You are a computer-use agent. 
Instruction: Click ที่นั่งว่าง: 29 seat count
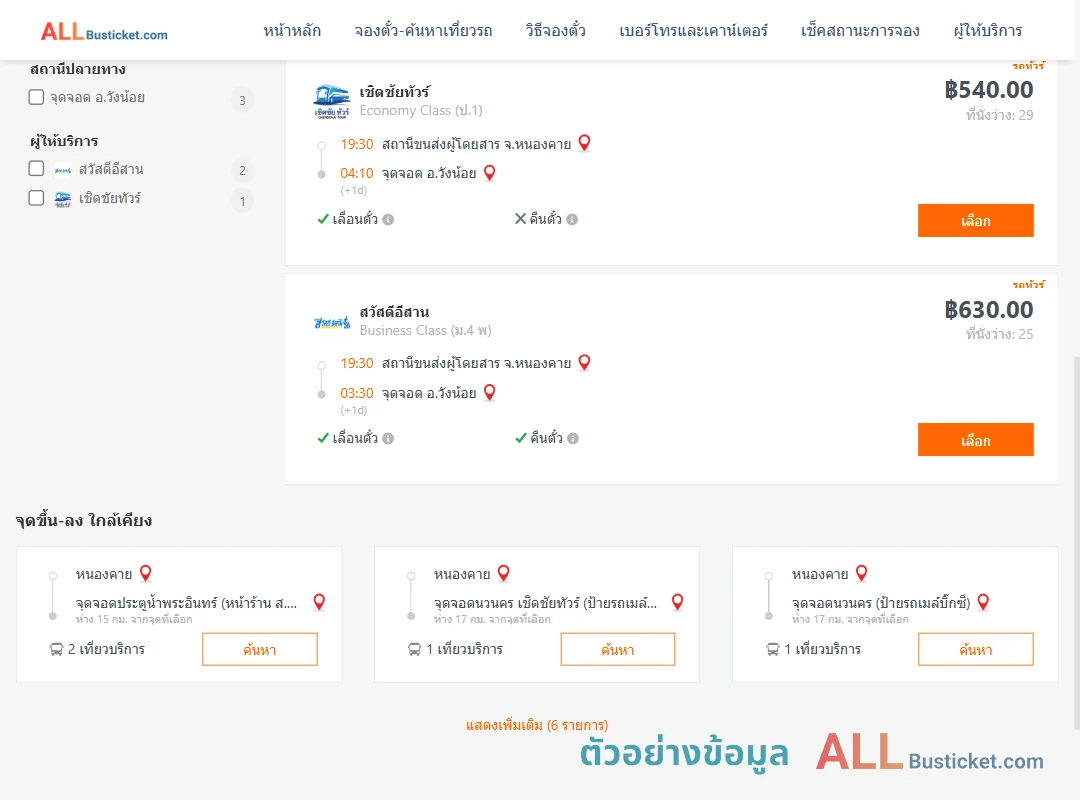coord(999,115)
